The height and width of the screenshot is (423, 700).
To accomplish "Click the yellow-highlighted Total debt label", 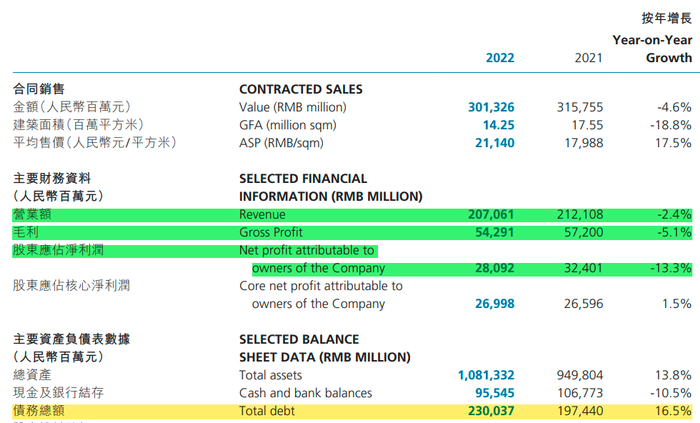I will (270, 411).
